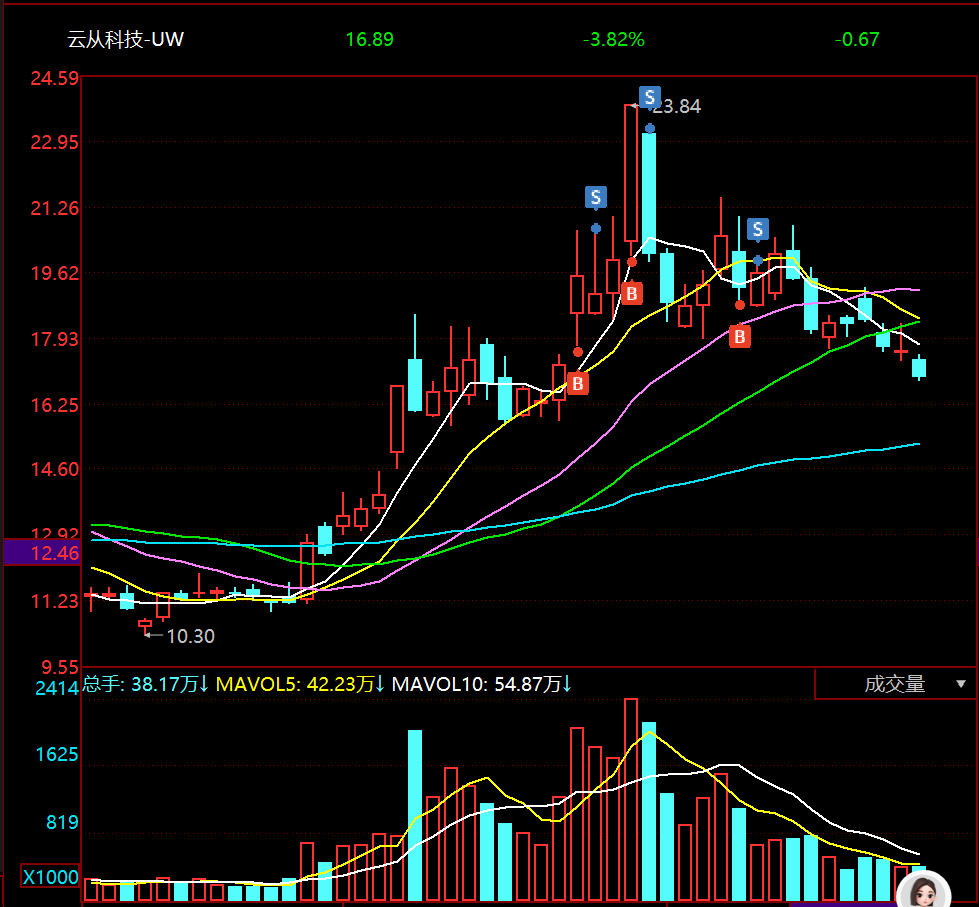Click the B buy marker near 17.93
979x907 pixels.
coord(740,337)
